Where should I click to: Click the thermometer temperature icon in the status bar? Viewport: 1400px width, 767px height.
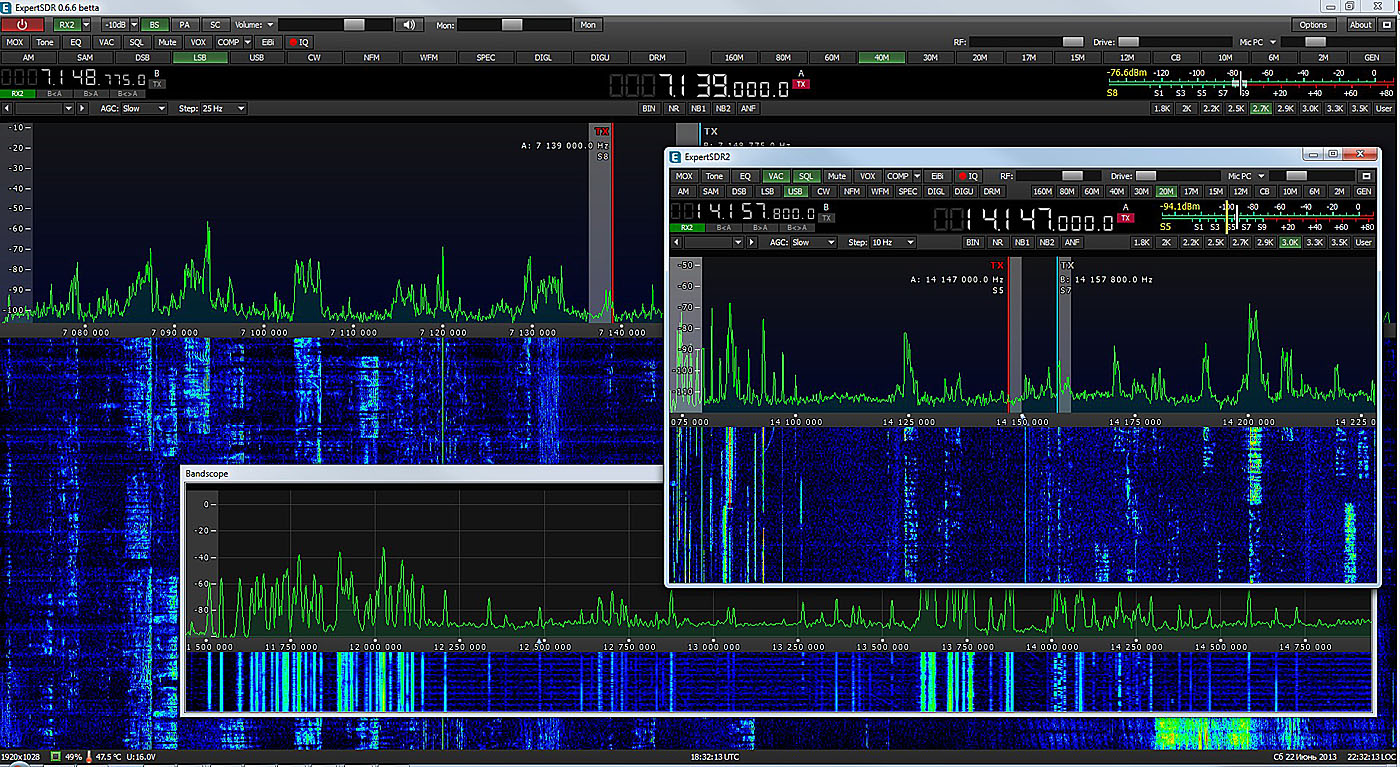click(89, 756)
